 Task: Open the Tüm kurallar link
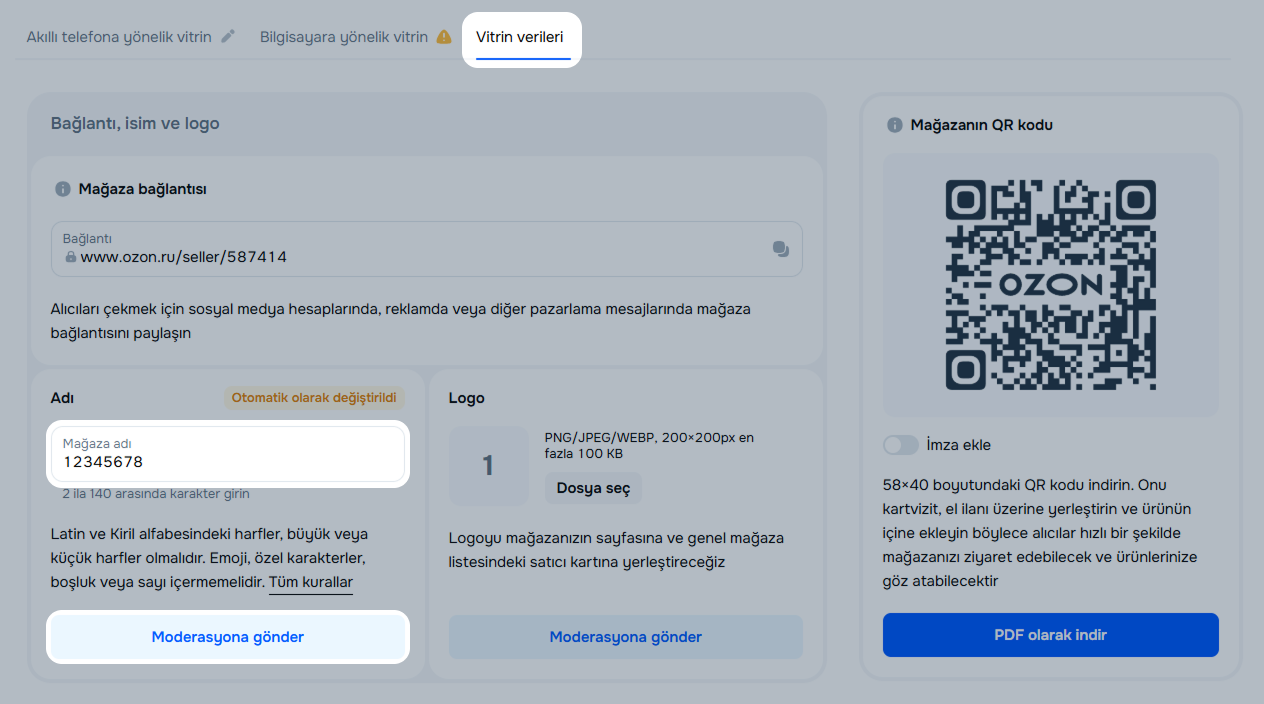[x=311, y=582]
